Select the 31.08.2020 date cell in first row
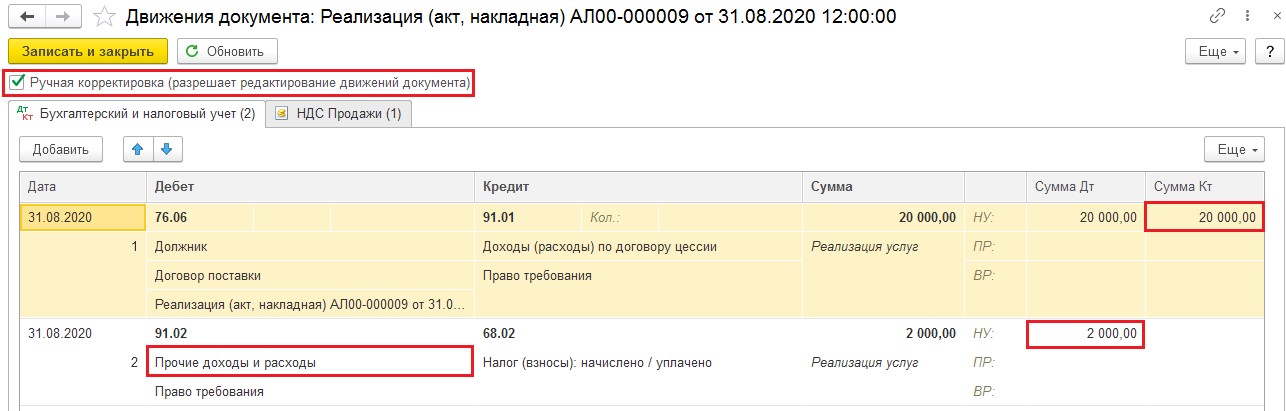The height and width of the screenshot is (411, 1286). (84, 217)
